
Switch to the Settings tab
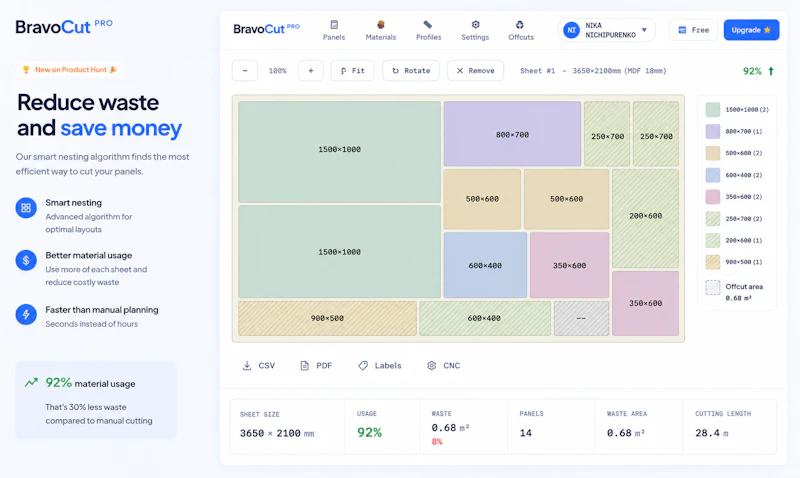[475, 31]
